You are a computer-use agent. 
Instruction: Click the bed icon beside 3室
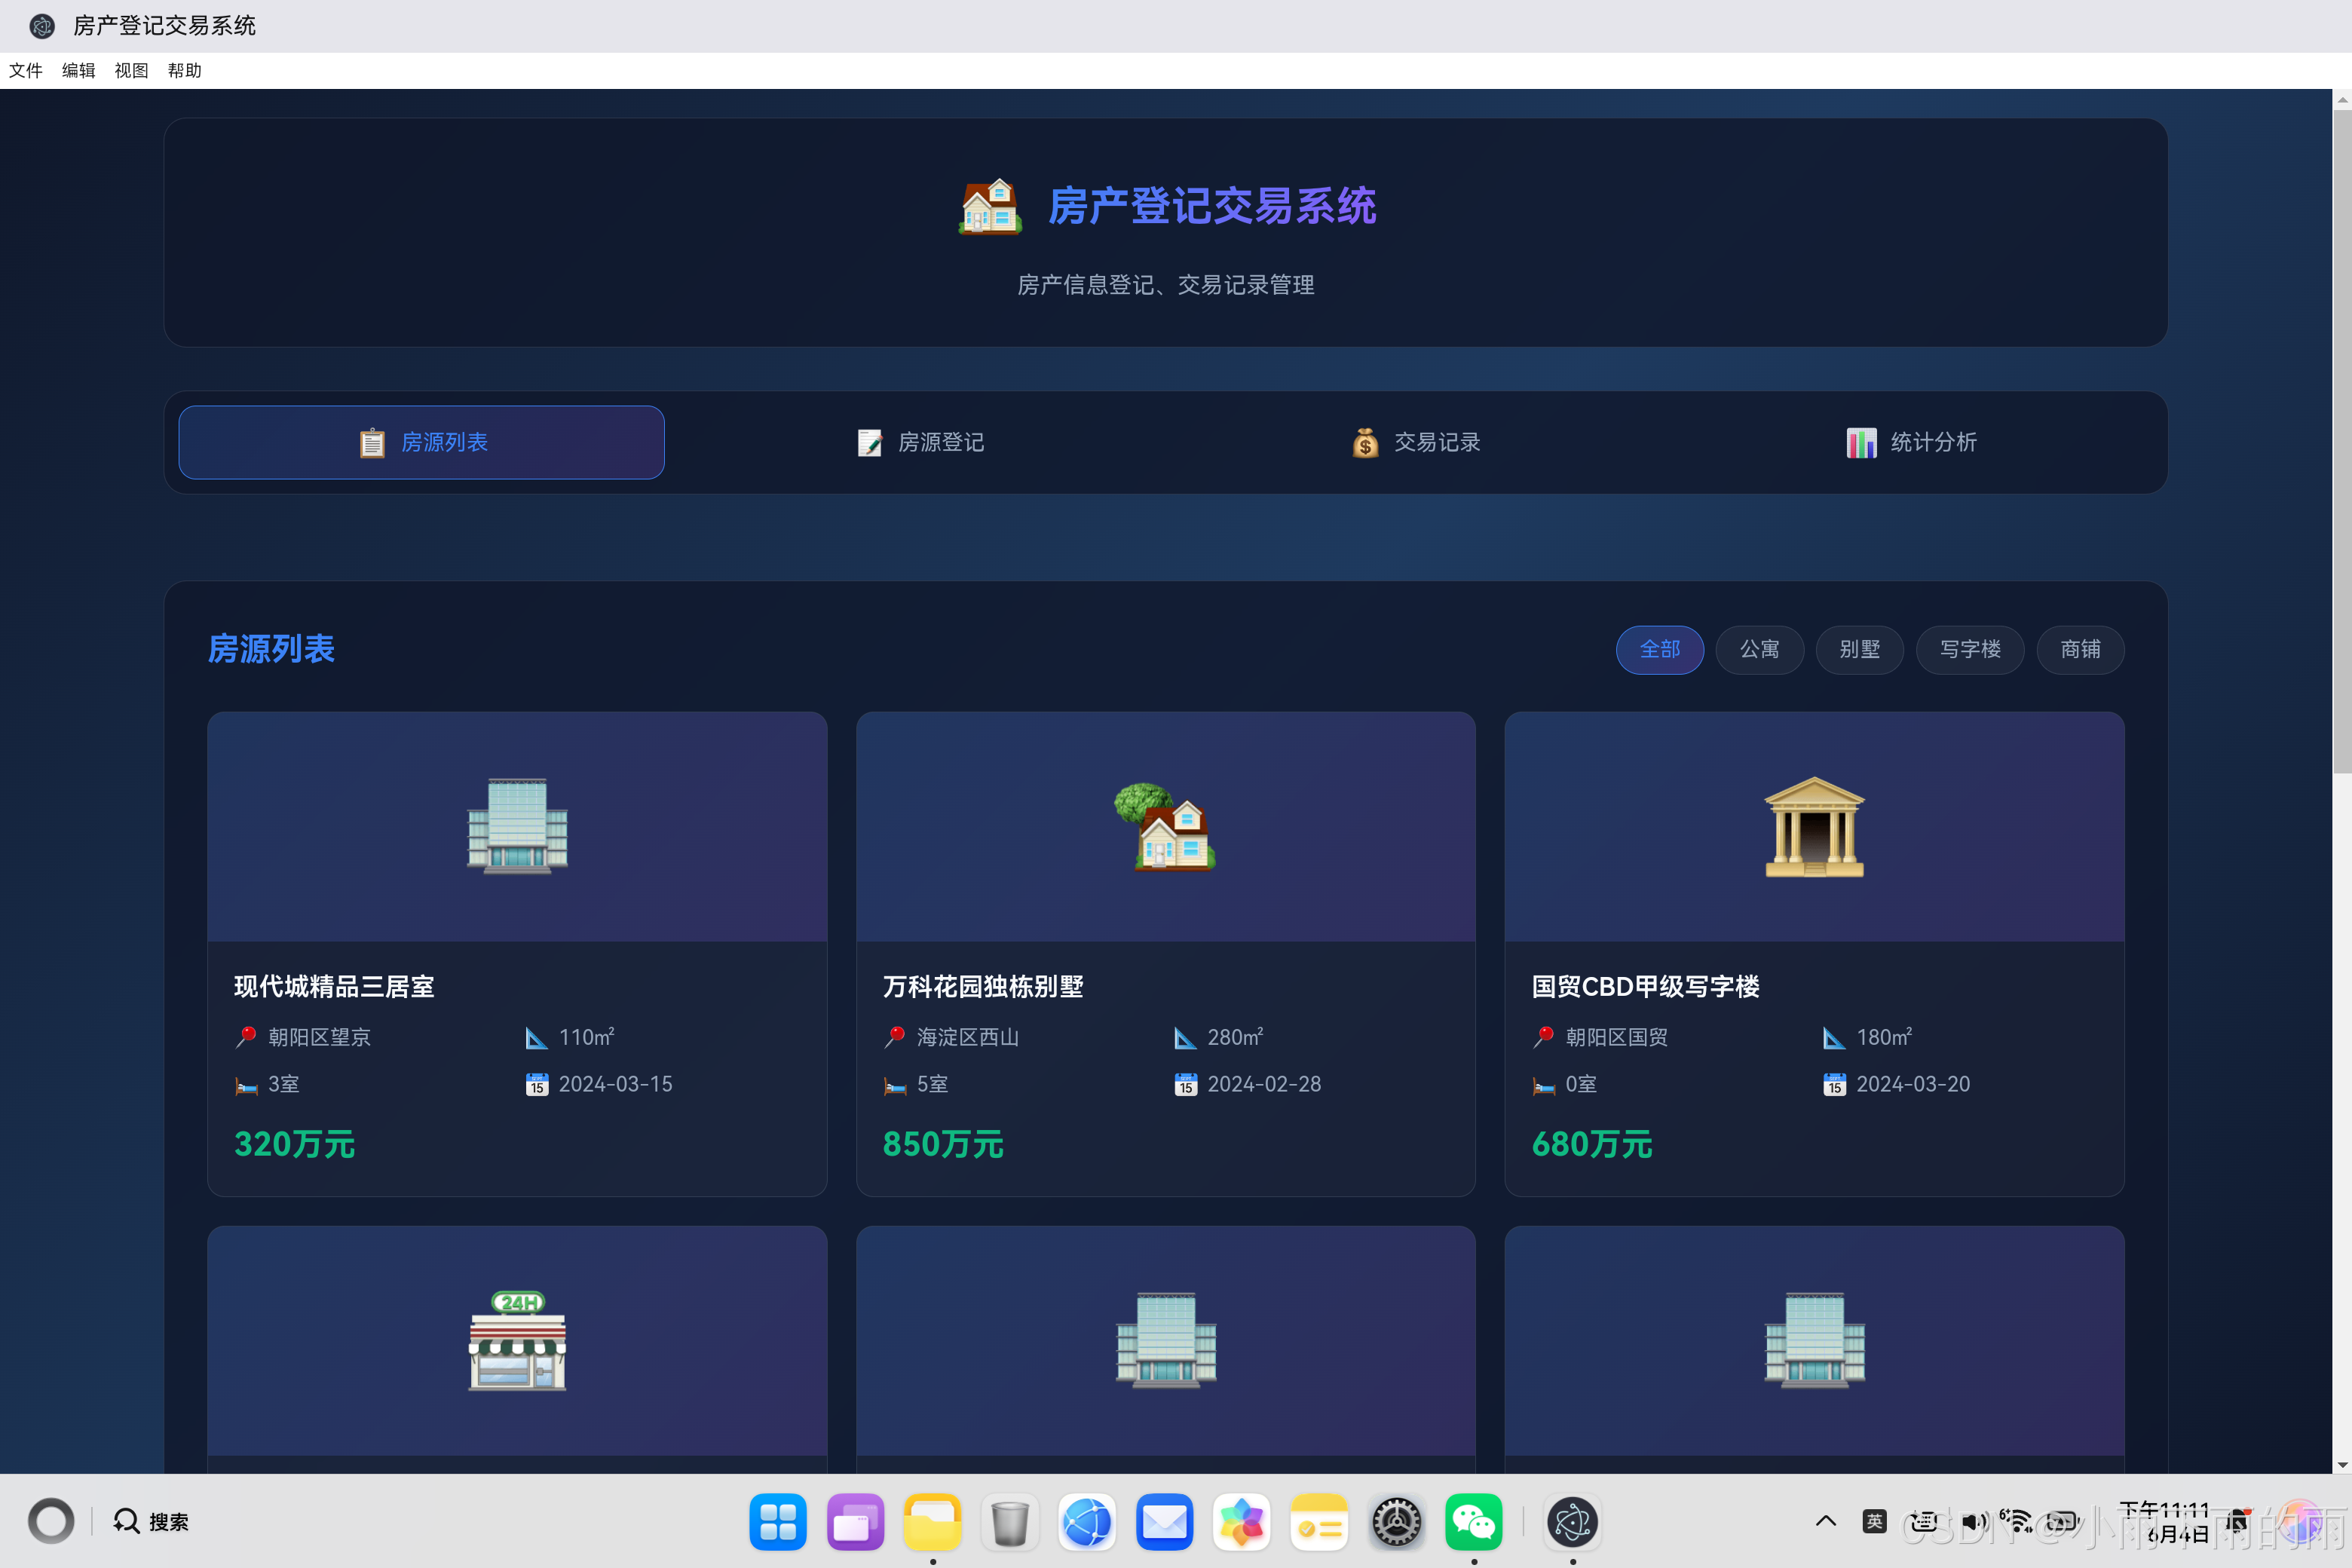click(x=246, y=1085)
